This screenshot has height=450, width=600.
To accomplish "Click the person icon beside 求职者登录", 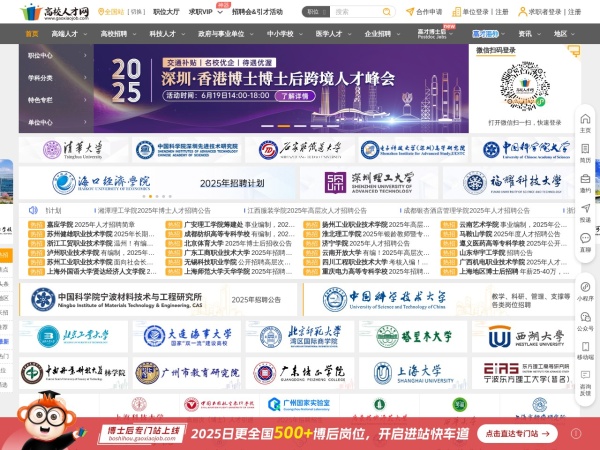I will (522, 12).
